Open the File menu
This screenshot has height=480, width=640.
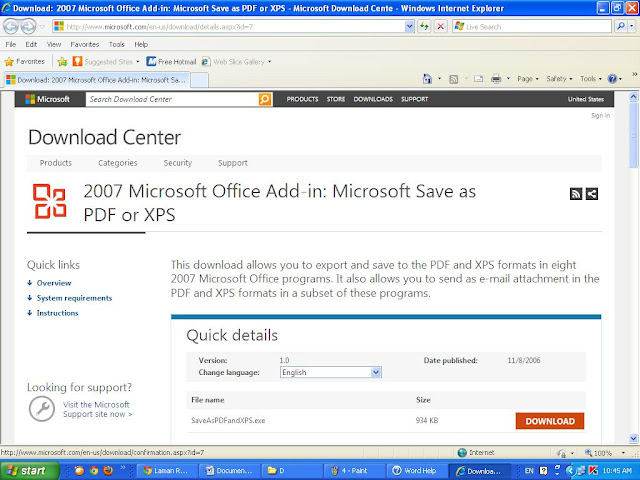point(11,44)
